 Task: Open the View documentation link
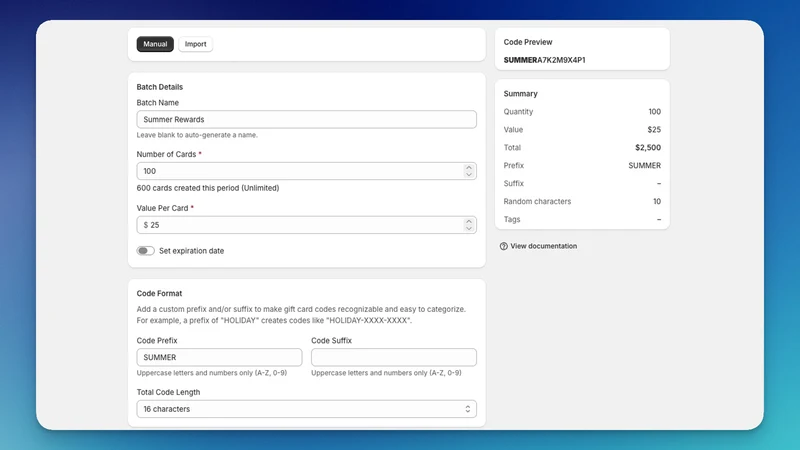point(543,246)
